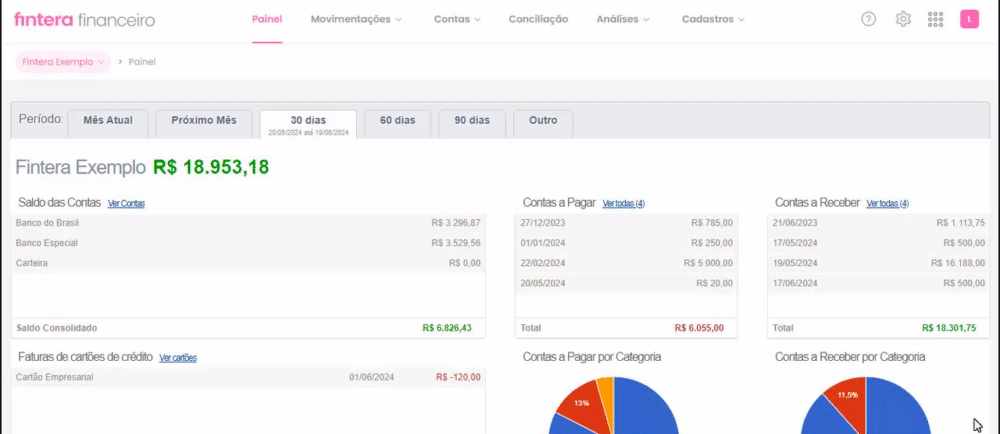Screen dimensions: 1000x434
Task: Open the Ver cartões link
Action: click(178, 358)
